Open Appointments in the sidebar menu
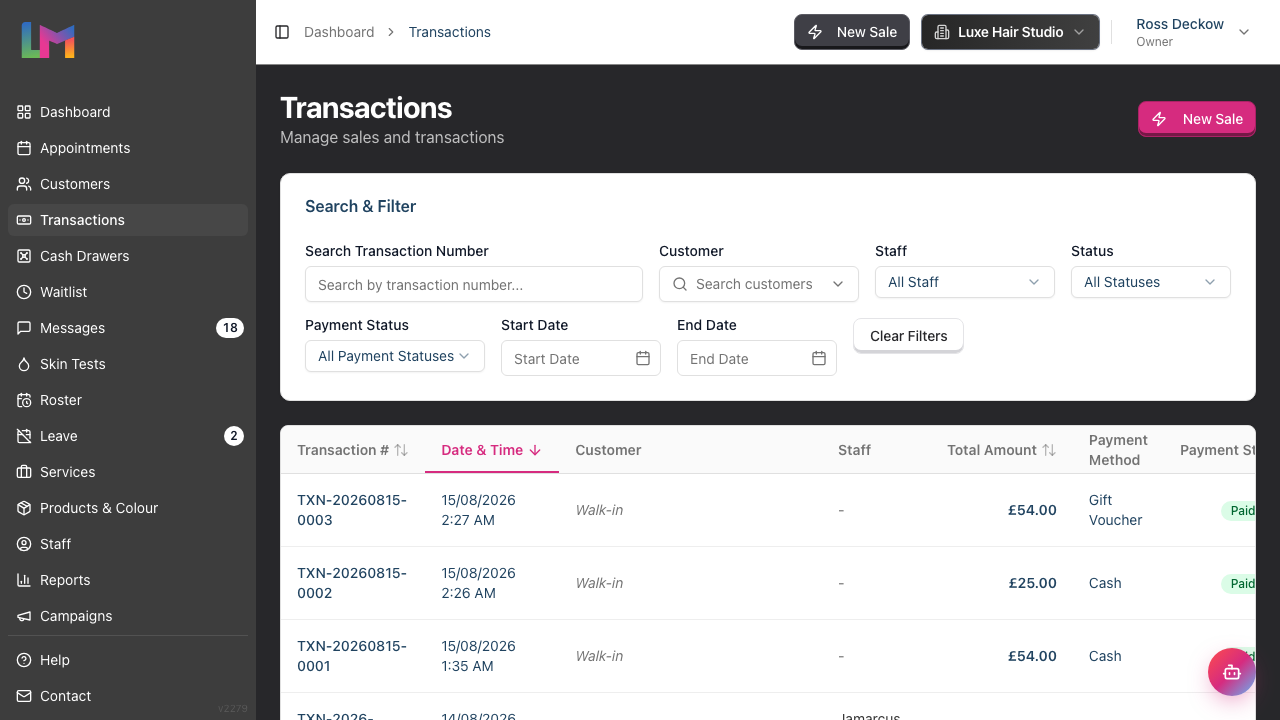This screenshot has height=720, width=1280. coord(128,148)
